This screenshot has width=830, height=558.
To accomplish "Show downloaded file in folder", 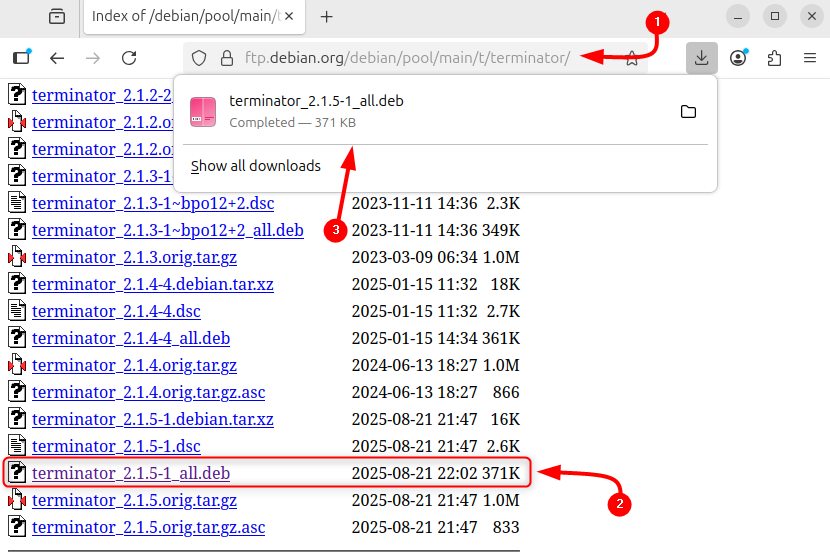I will (688, 112).
